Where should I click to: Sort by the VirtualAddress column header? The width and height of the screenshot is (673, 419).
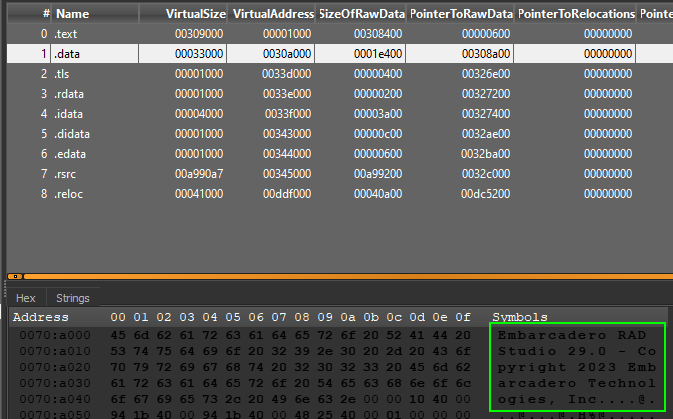coord(271,14)
